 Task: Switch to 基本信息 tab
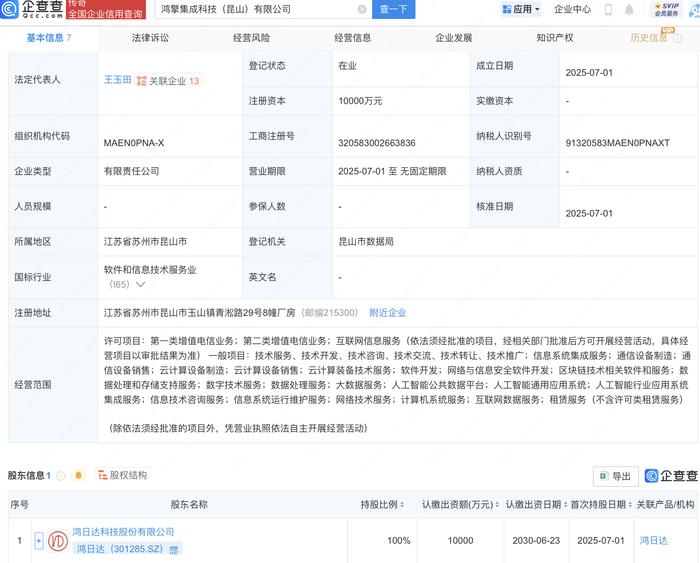(49, 38)
